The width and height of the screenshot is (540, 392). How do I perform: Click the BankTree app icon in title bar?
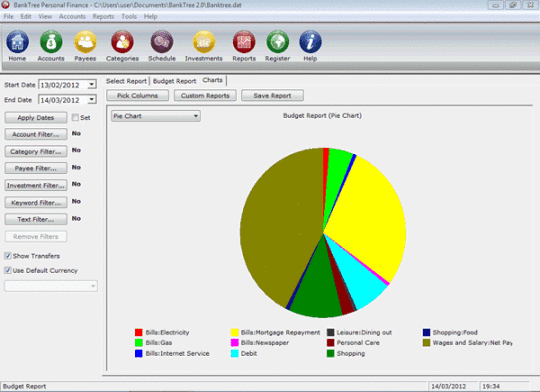click(6, 5)
